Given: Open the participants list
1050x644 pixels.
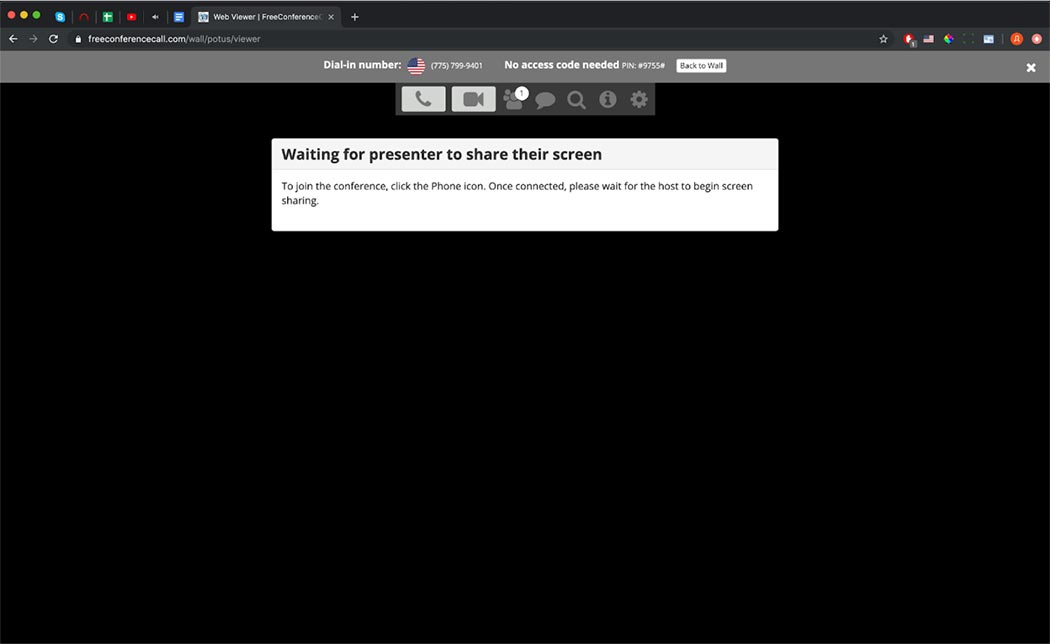Looking at the screenshot, I should click(514, 99).
